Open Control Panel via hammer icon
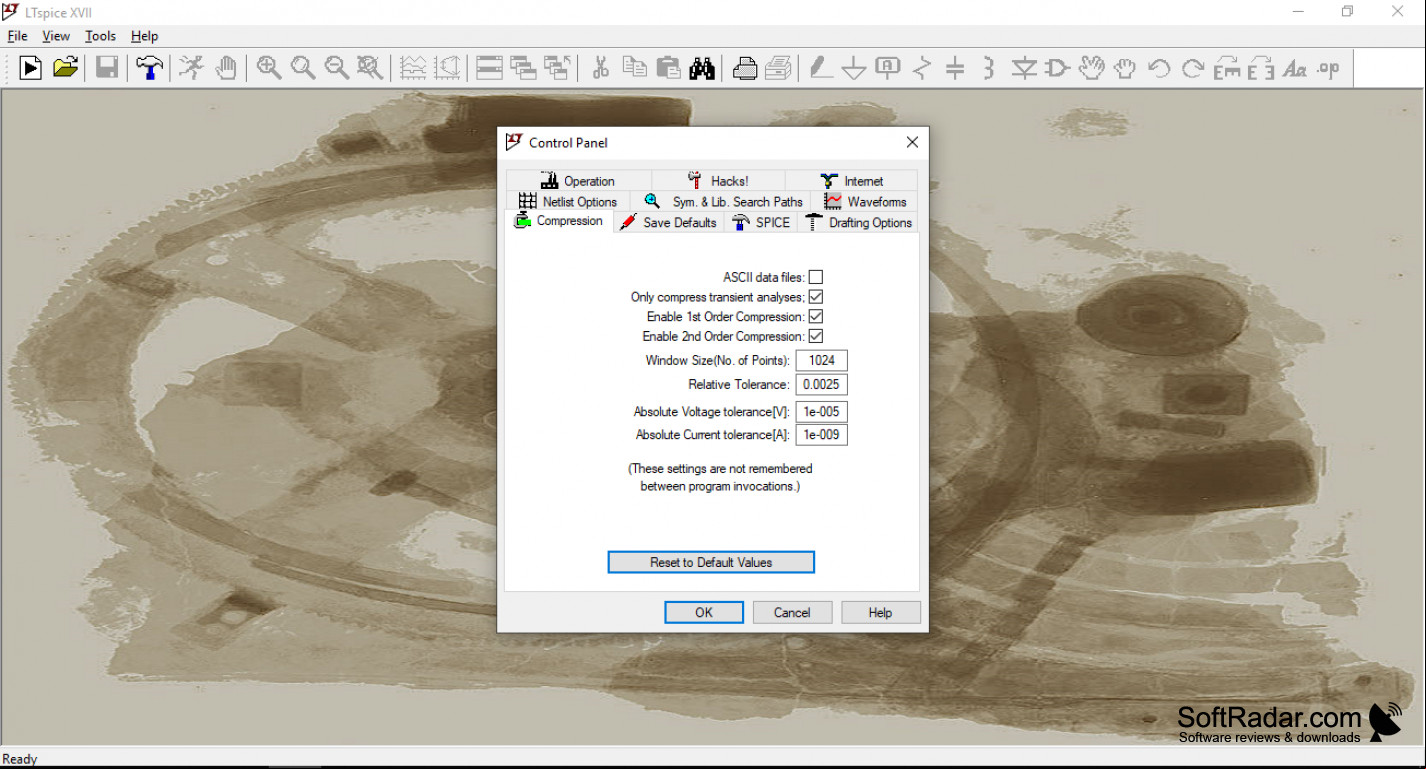 click(x=149, y=68)
